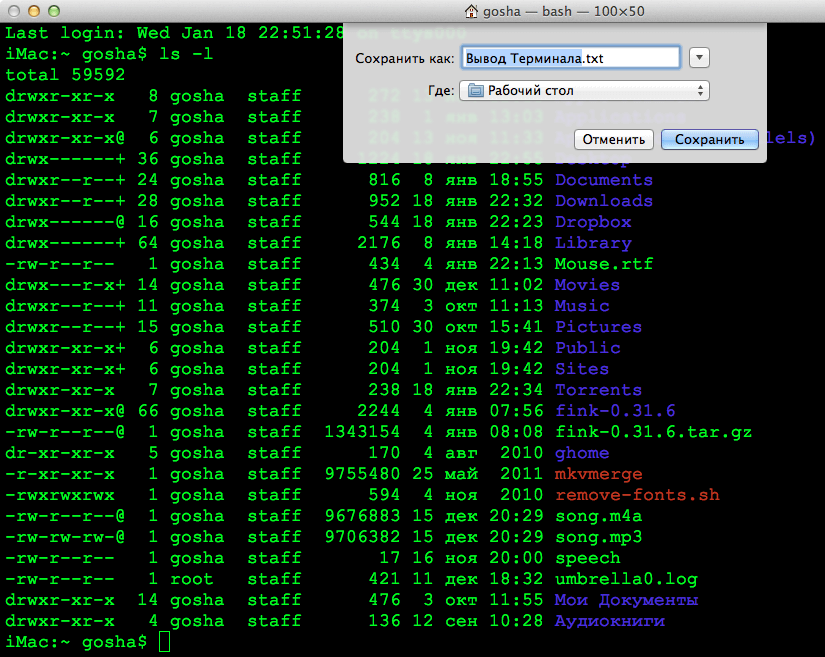Click the Где label in dialog
The height and width of the screenshot is (657, 825).
click(x=441, y=90)
